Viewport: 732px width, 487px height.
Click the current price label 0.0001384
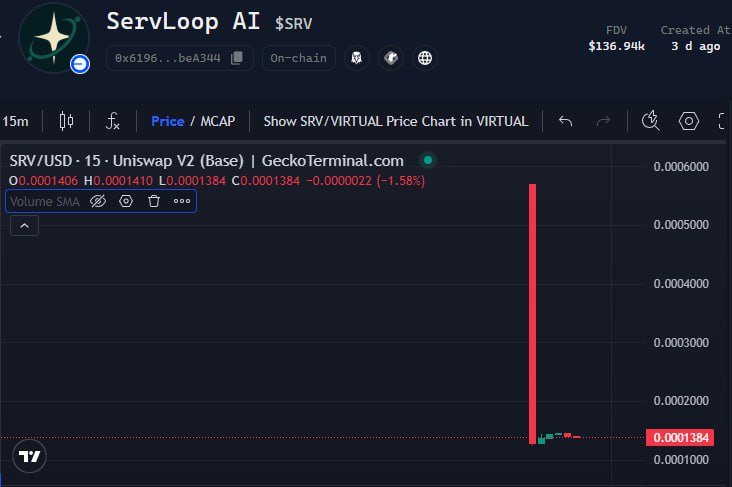pos(680,438)
